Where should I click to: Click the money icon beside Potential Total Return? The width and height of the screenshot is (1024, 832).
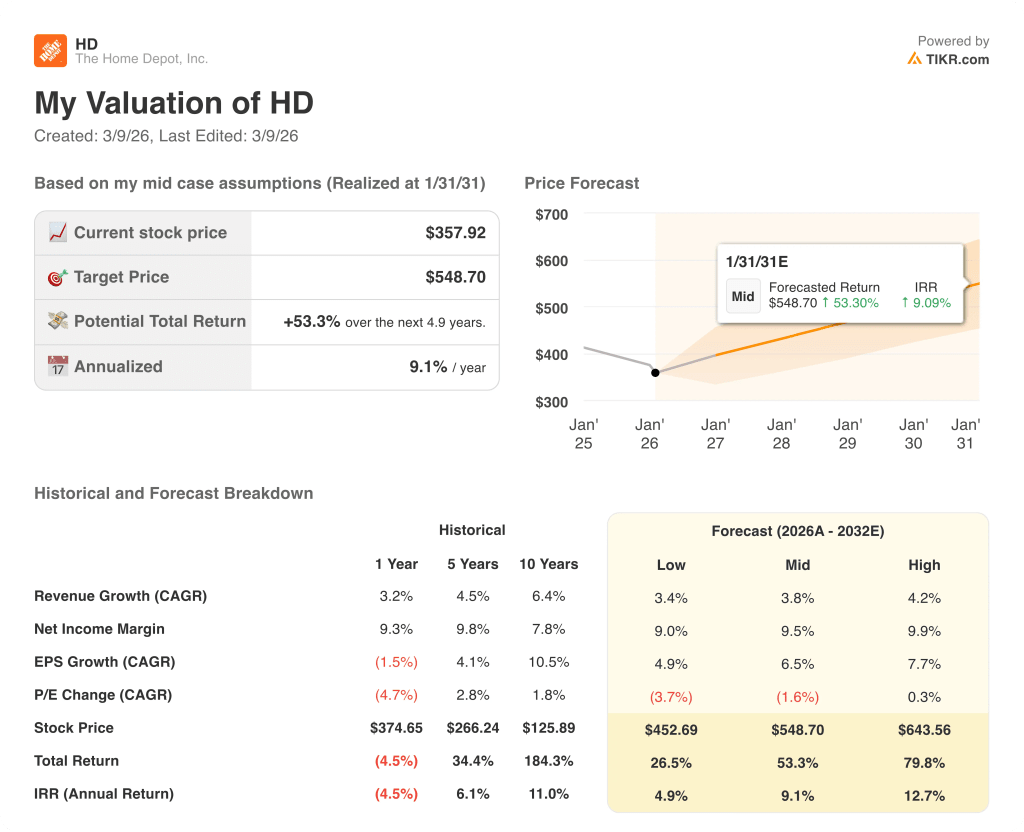coord(58,322)
